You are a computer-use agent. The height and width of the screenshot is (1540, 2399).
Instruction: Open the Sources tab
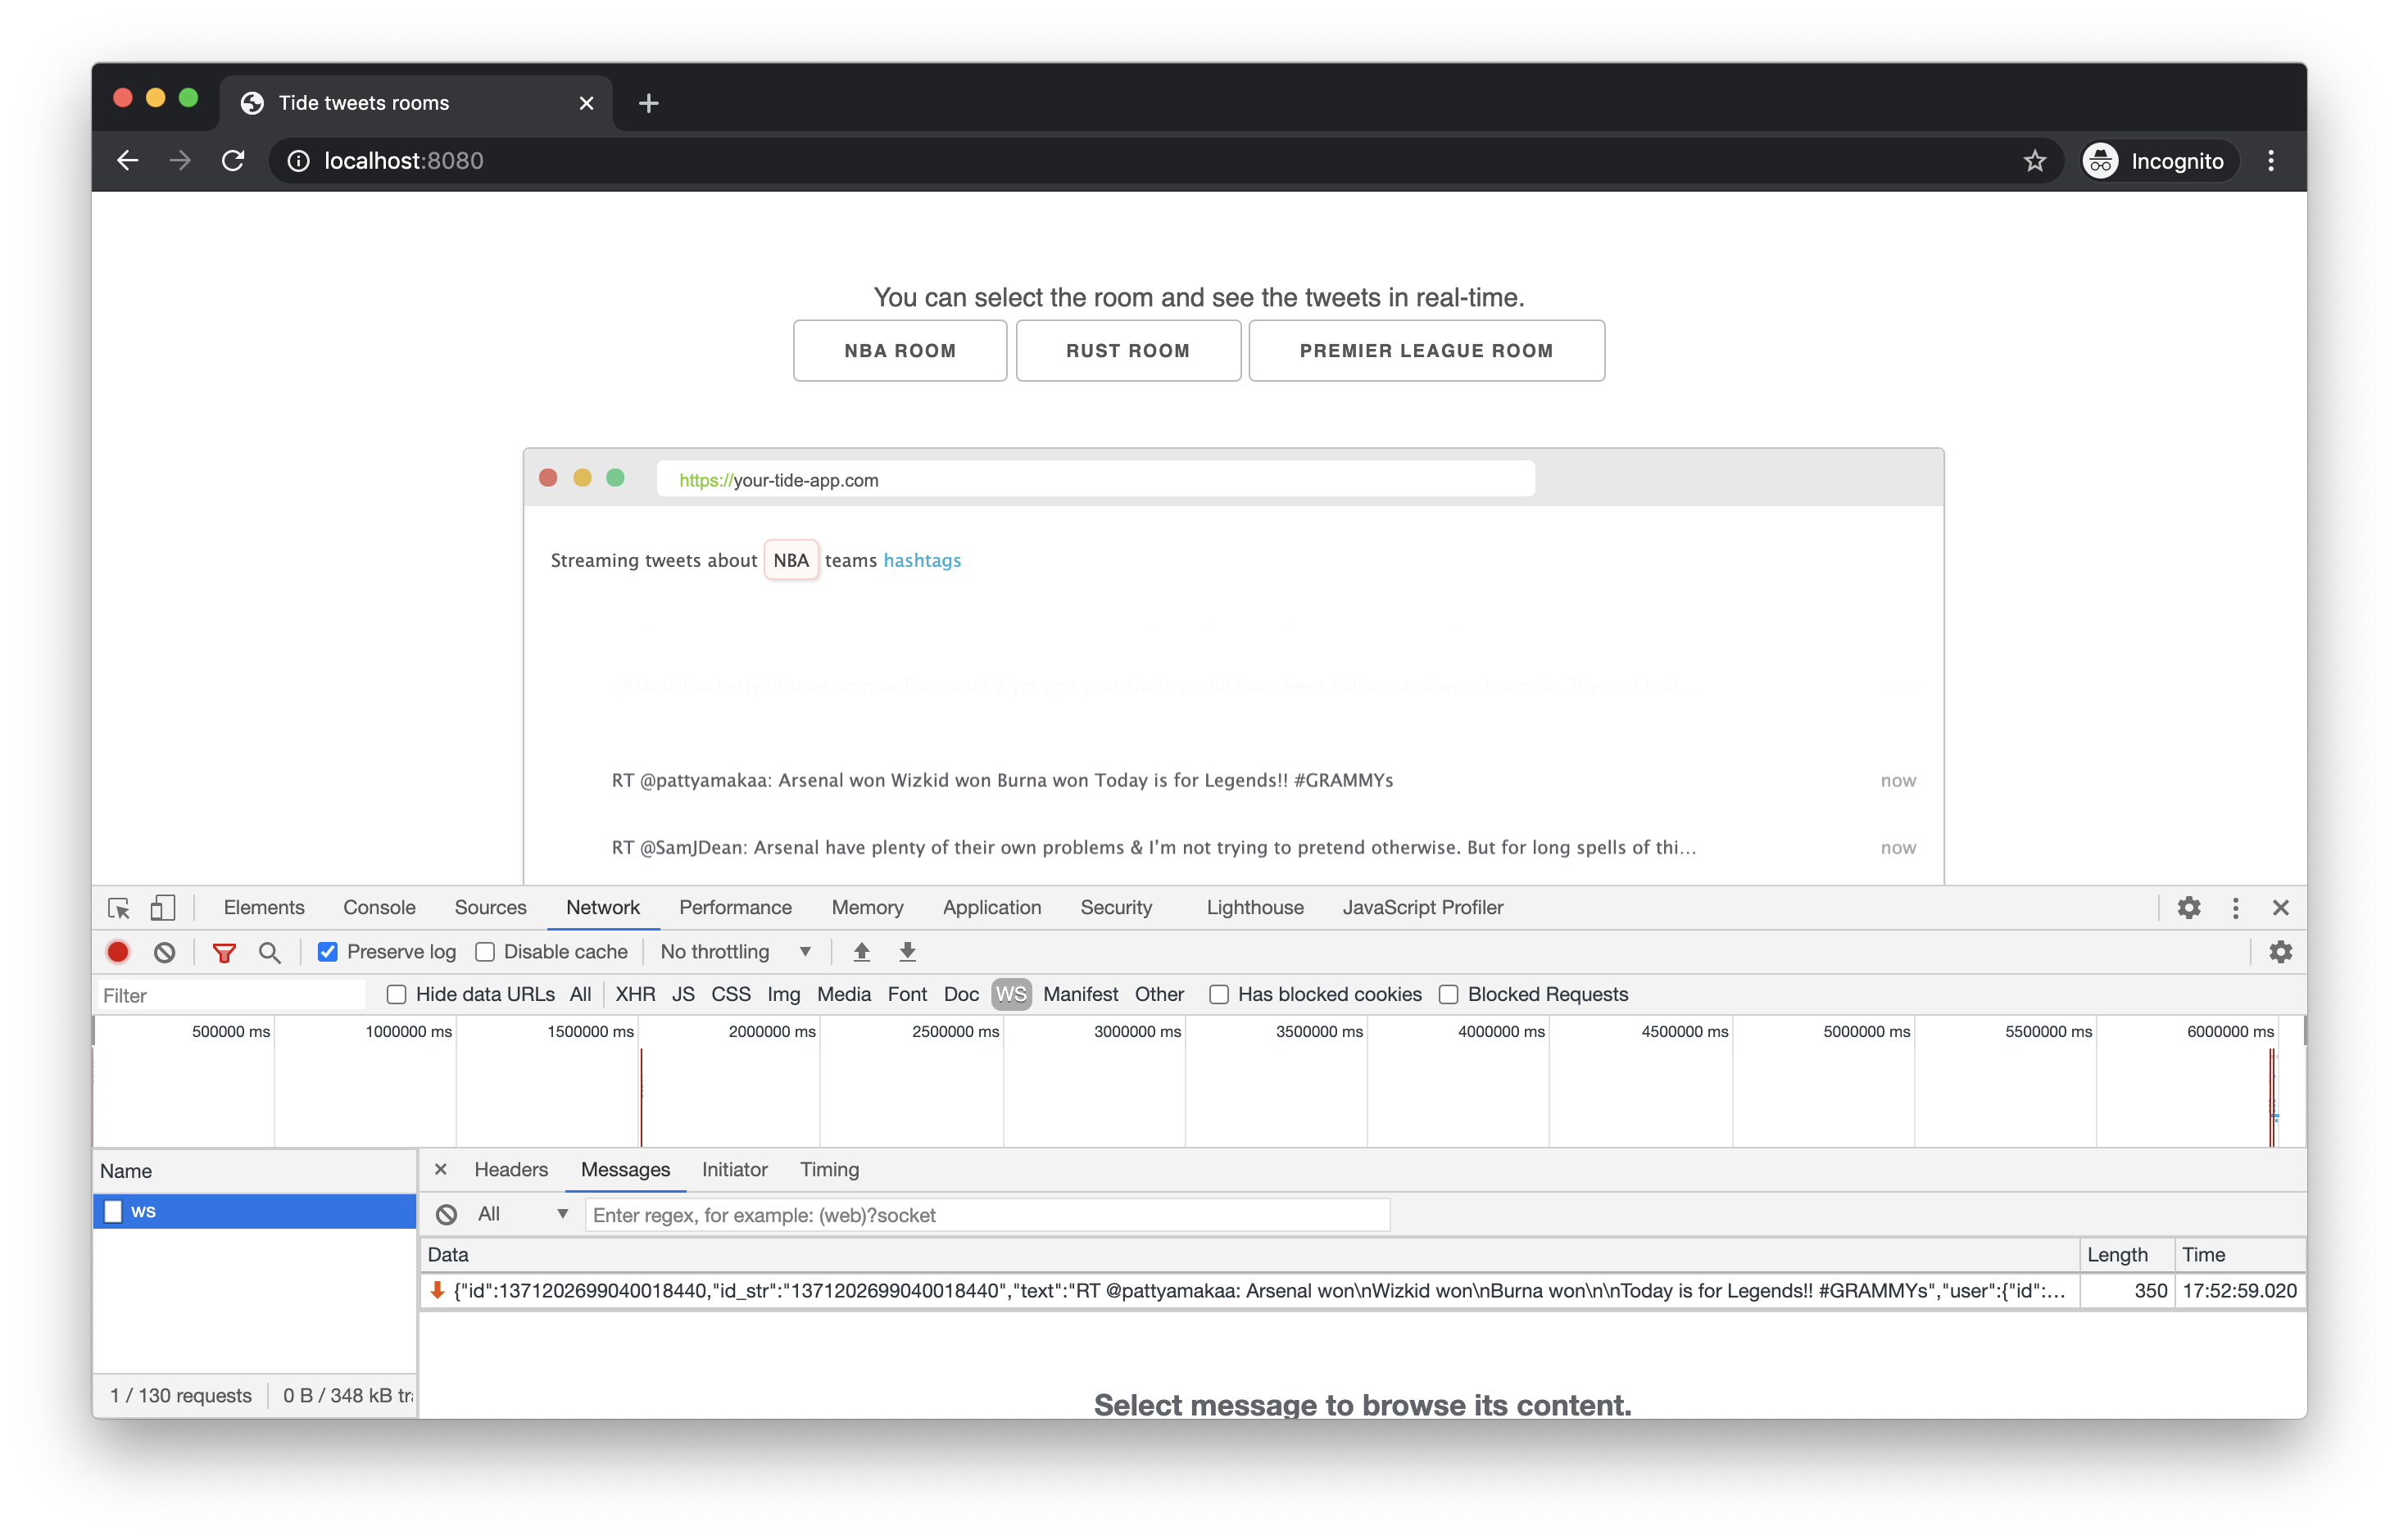point(490,908)
